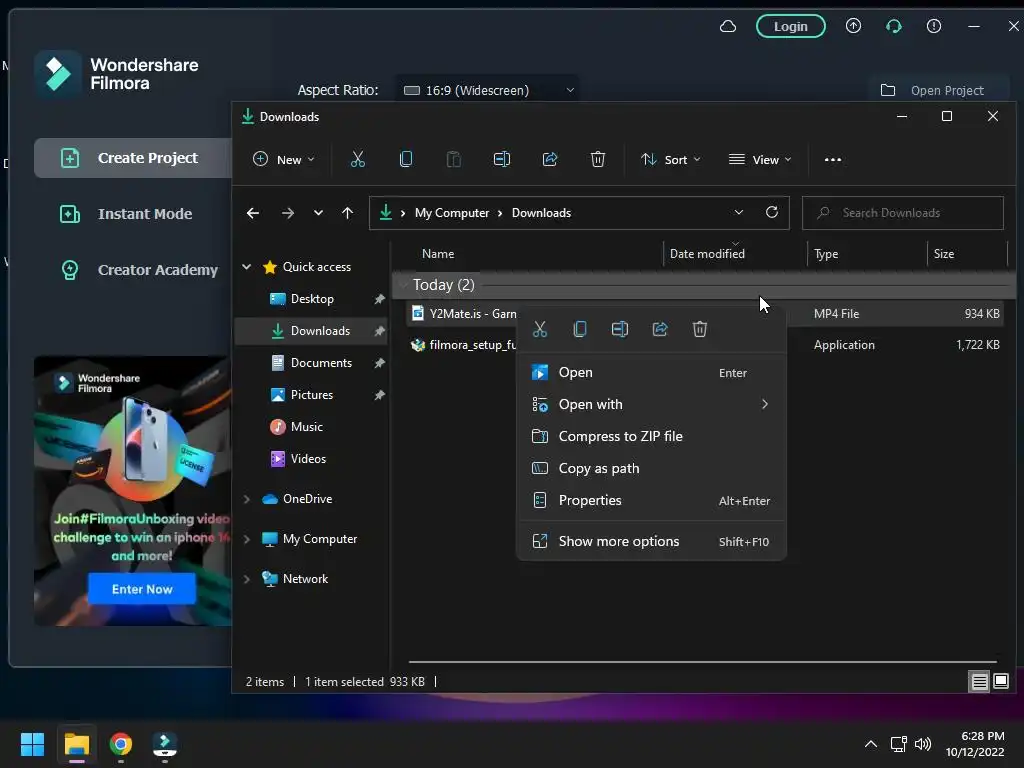Click the Delete icon in context menu

(699, 329)
